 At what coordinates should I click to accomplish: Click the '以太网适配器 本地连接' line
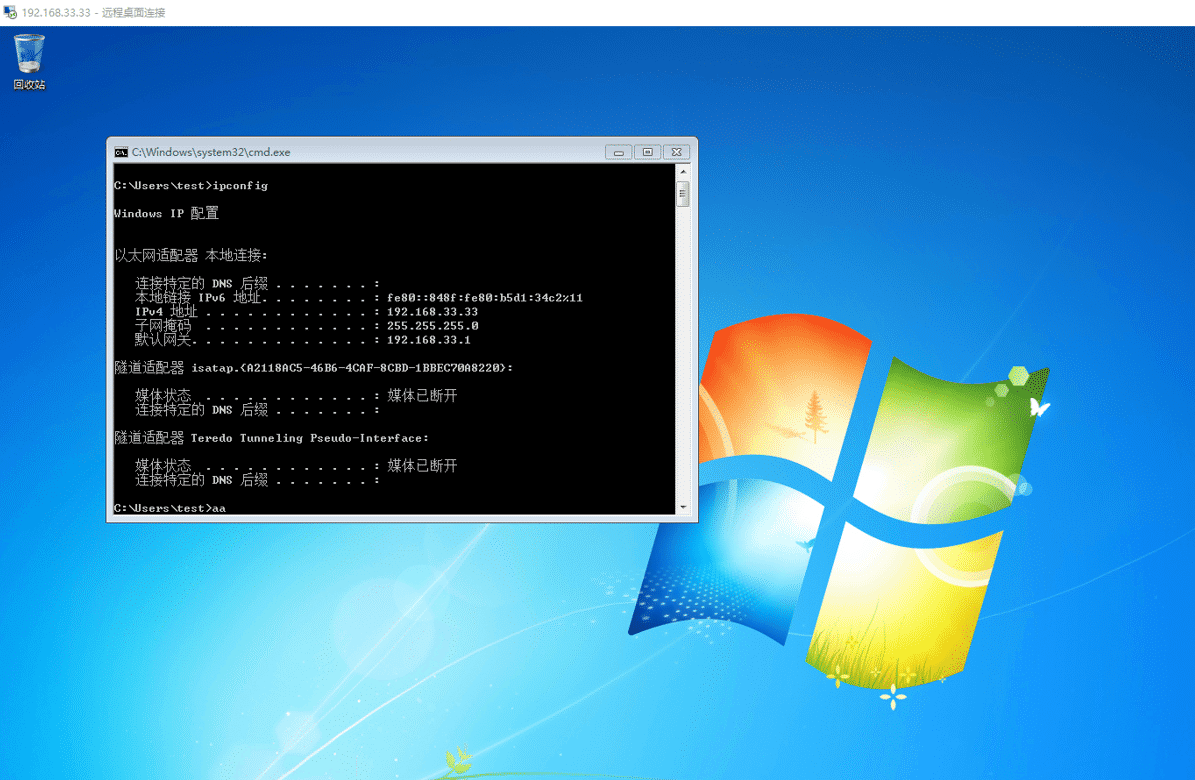pyautogui.click(x=191, y=255)
